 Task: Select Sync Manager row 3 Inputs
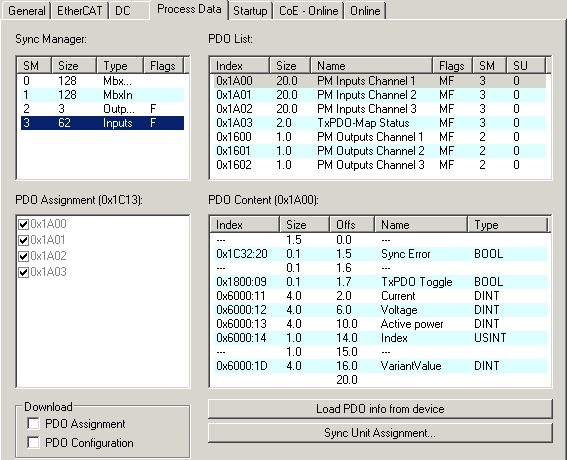(102, 123)
